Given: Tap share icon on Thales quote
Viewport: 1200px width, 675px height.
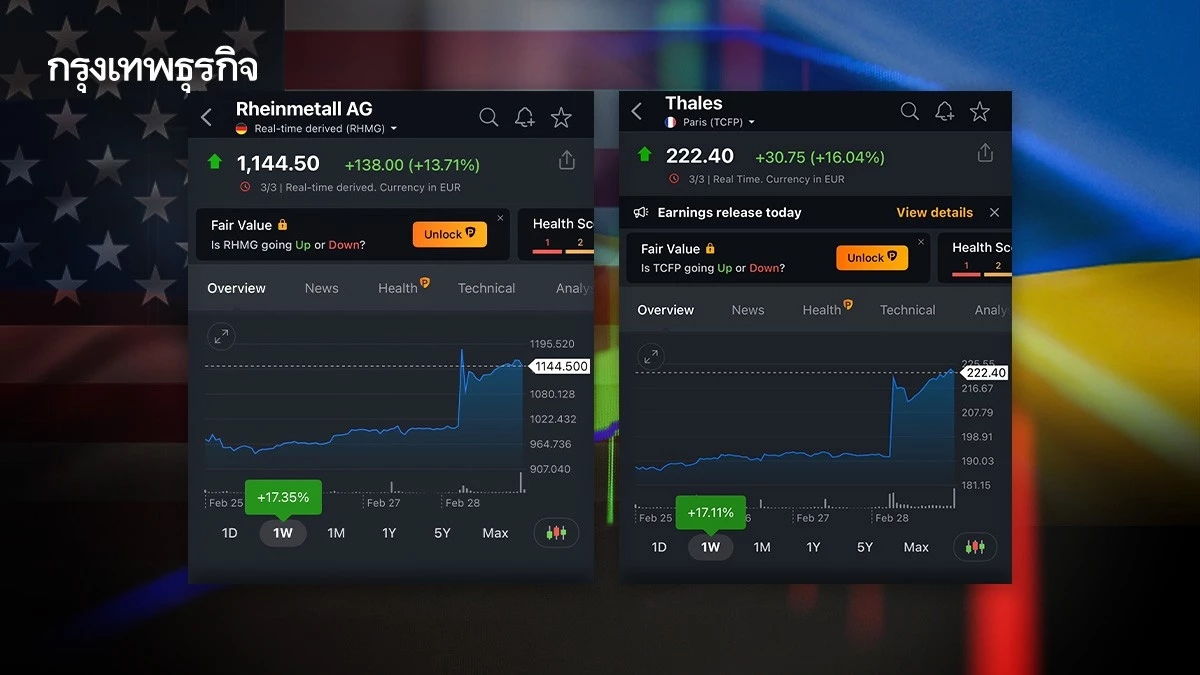Looking at the screenshot, I should click(985, 153).
